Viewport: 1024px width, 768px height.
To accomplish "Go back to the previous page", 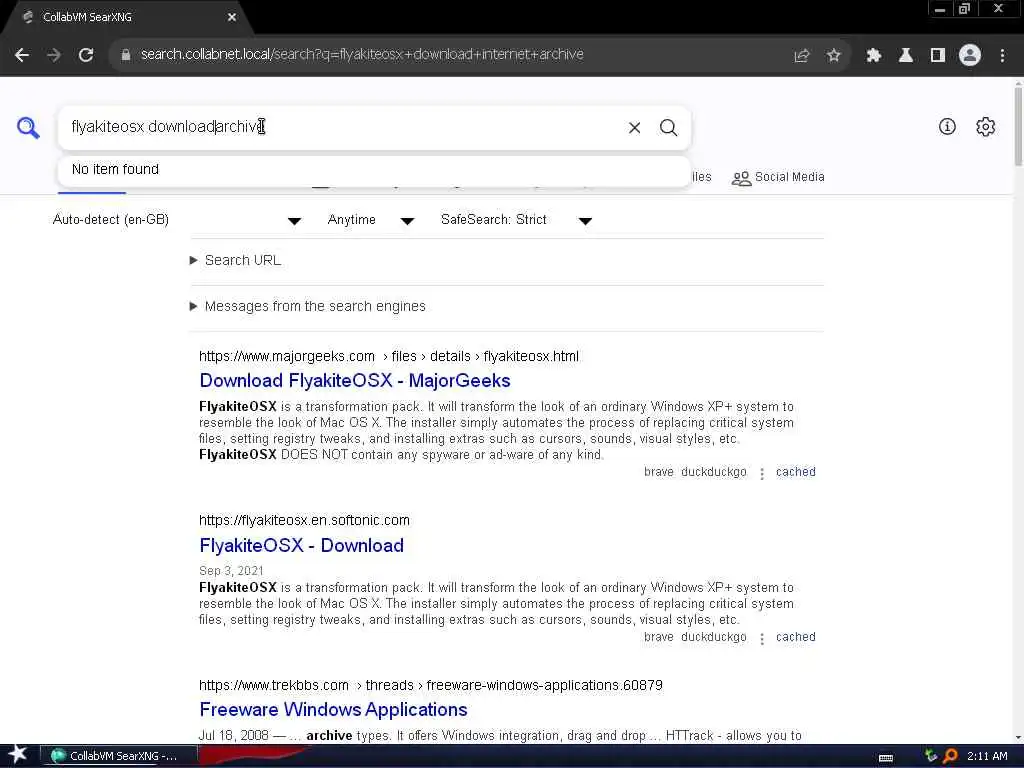I will pos(22,55).
